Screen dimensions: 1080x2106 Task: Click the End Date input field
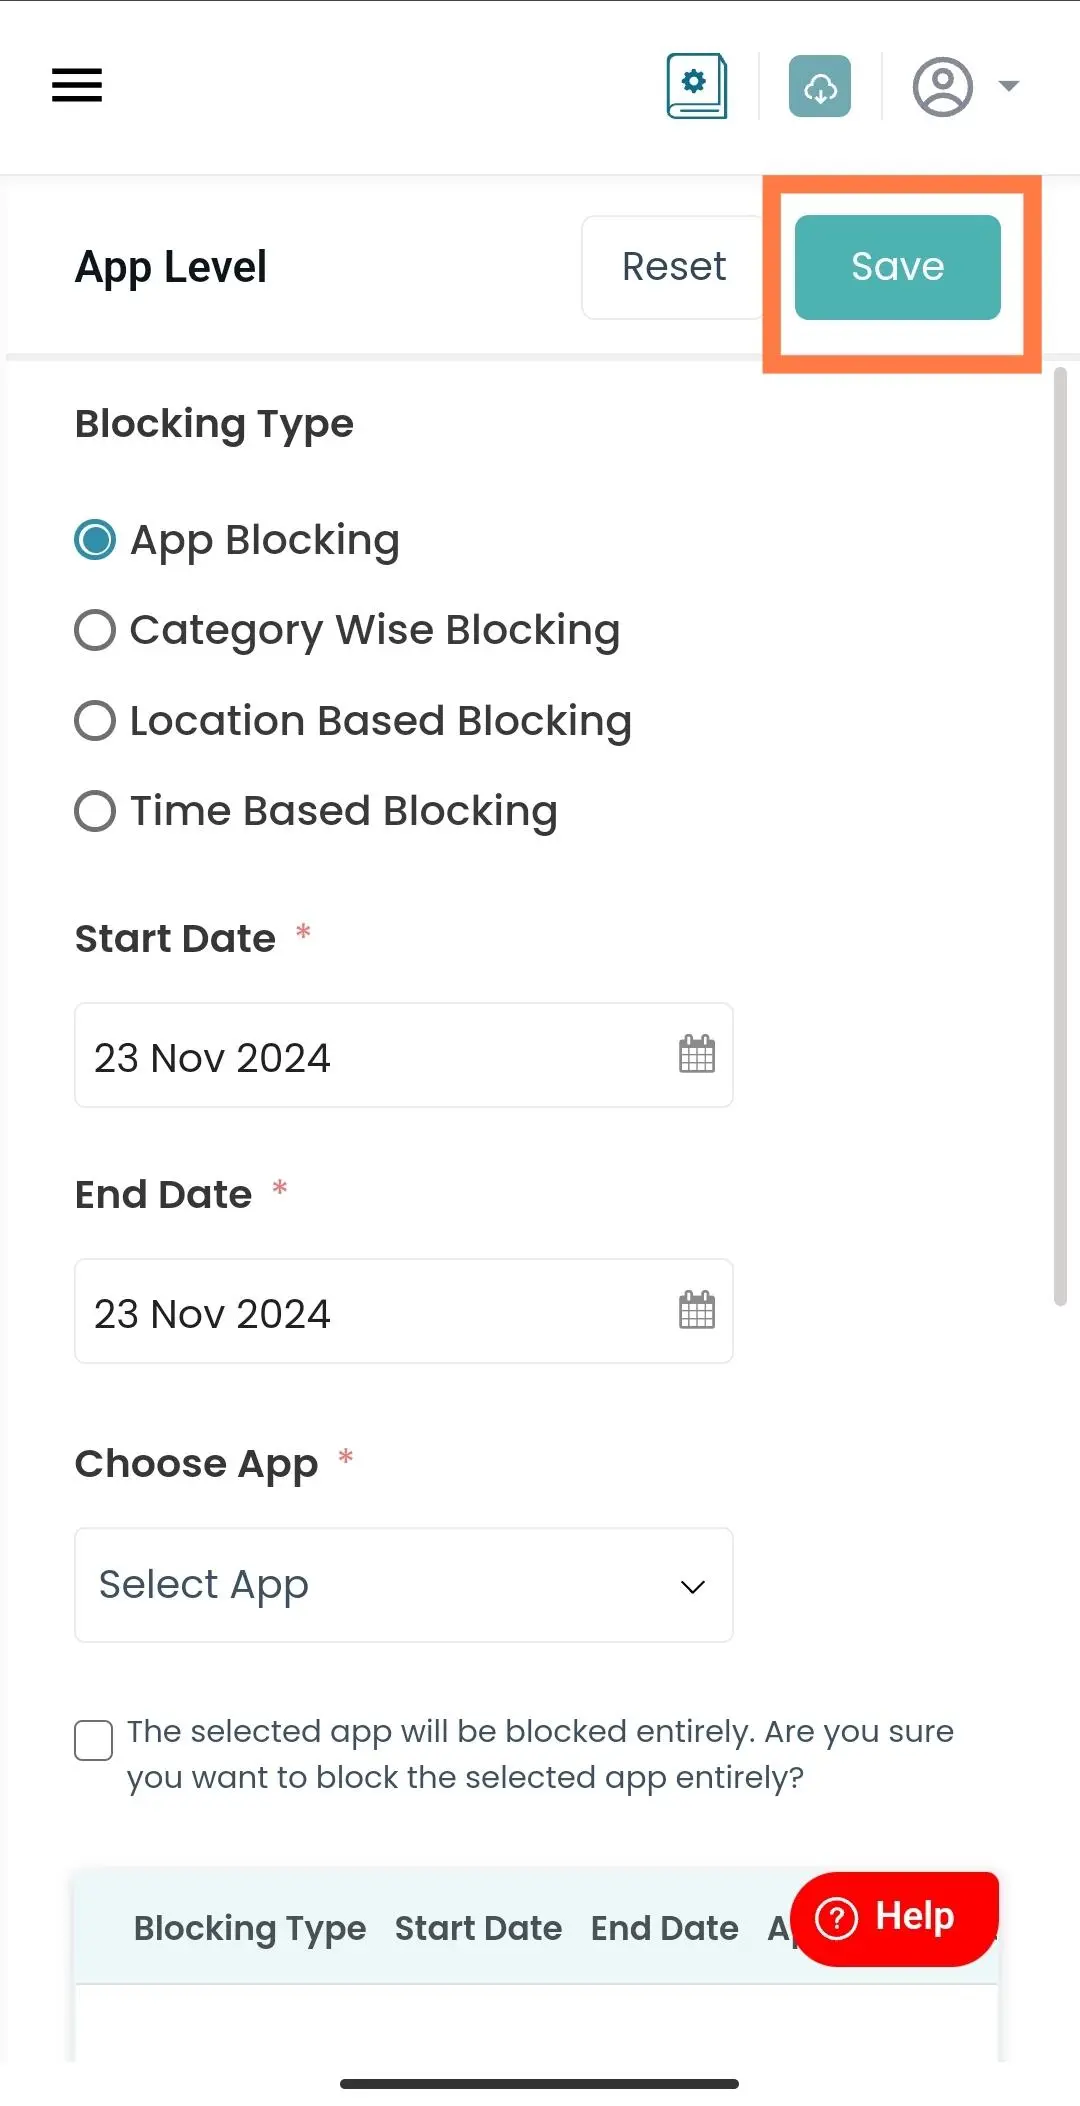[404, 1311]
